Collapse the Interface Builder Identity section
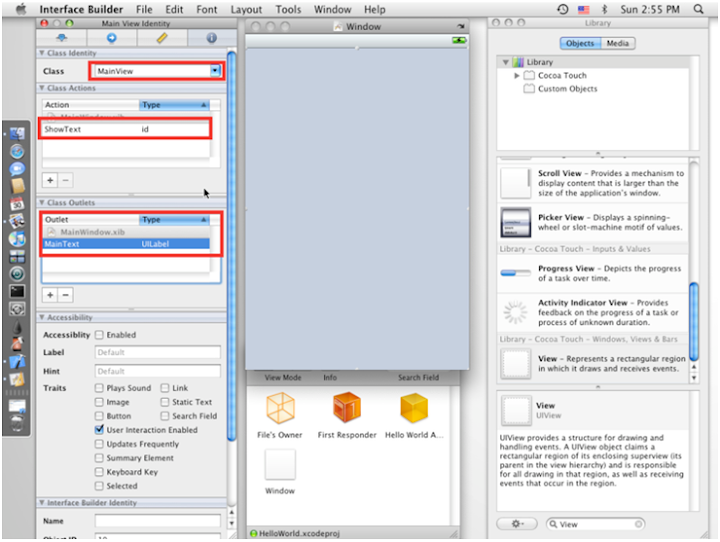Screen dimensions: 720x542 tap(42, 502)
